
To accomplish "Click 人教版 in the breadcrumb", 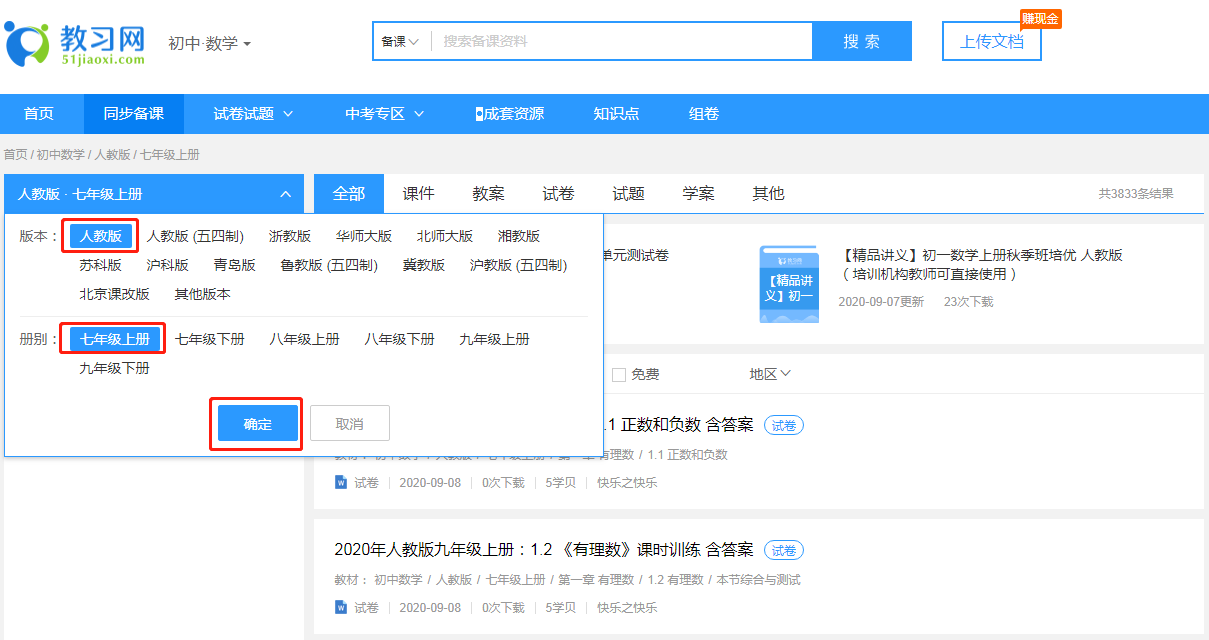I will 112,155.
